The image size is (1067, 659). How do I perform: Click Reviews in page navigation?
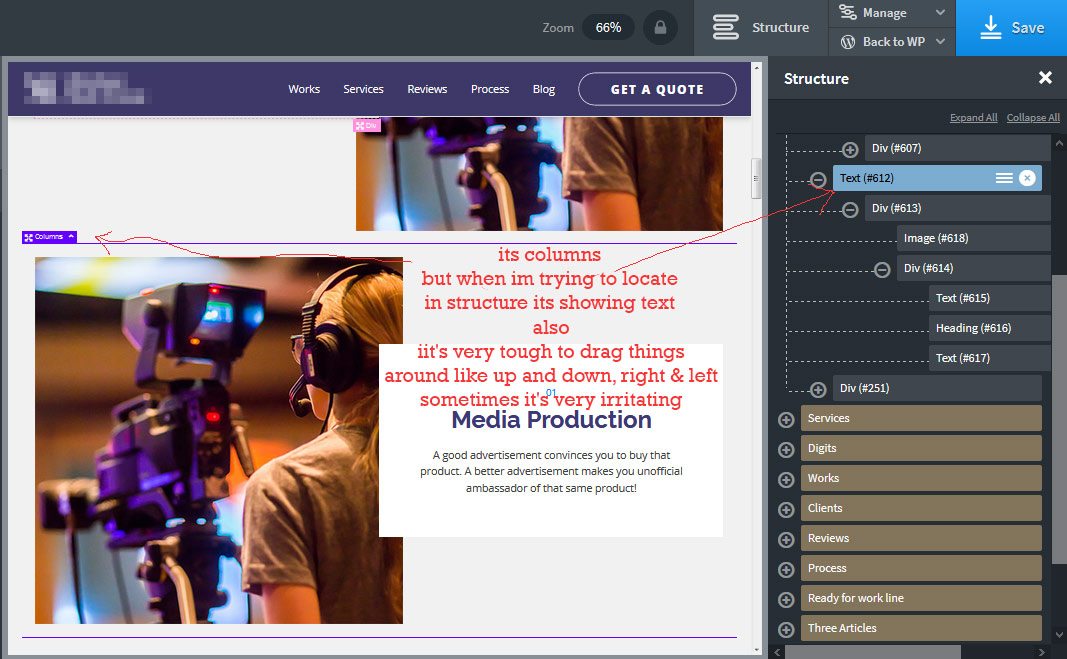point(427,89)
